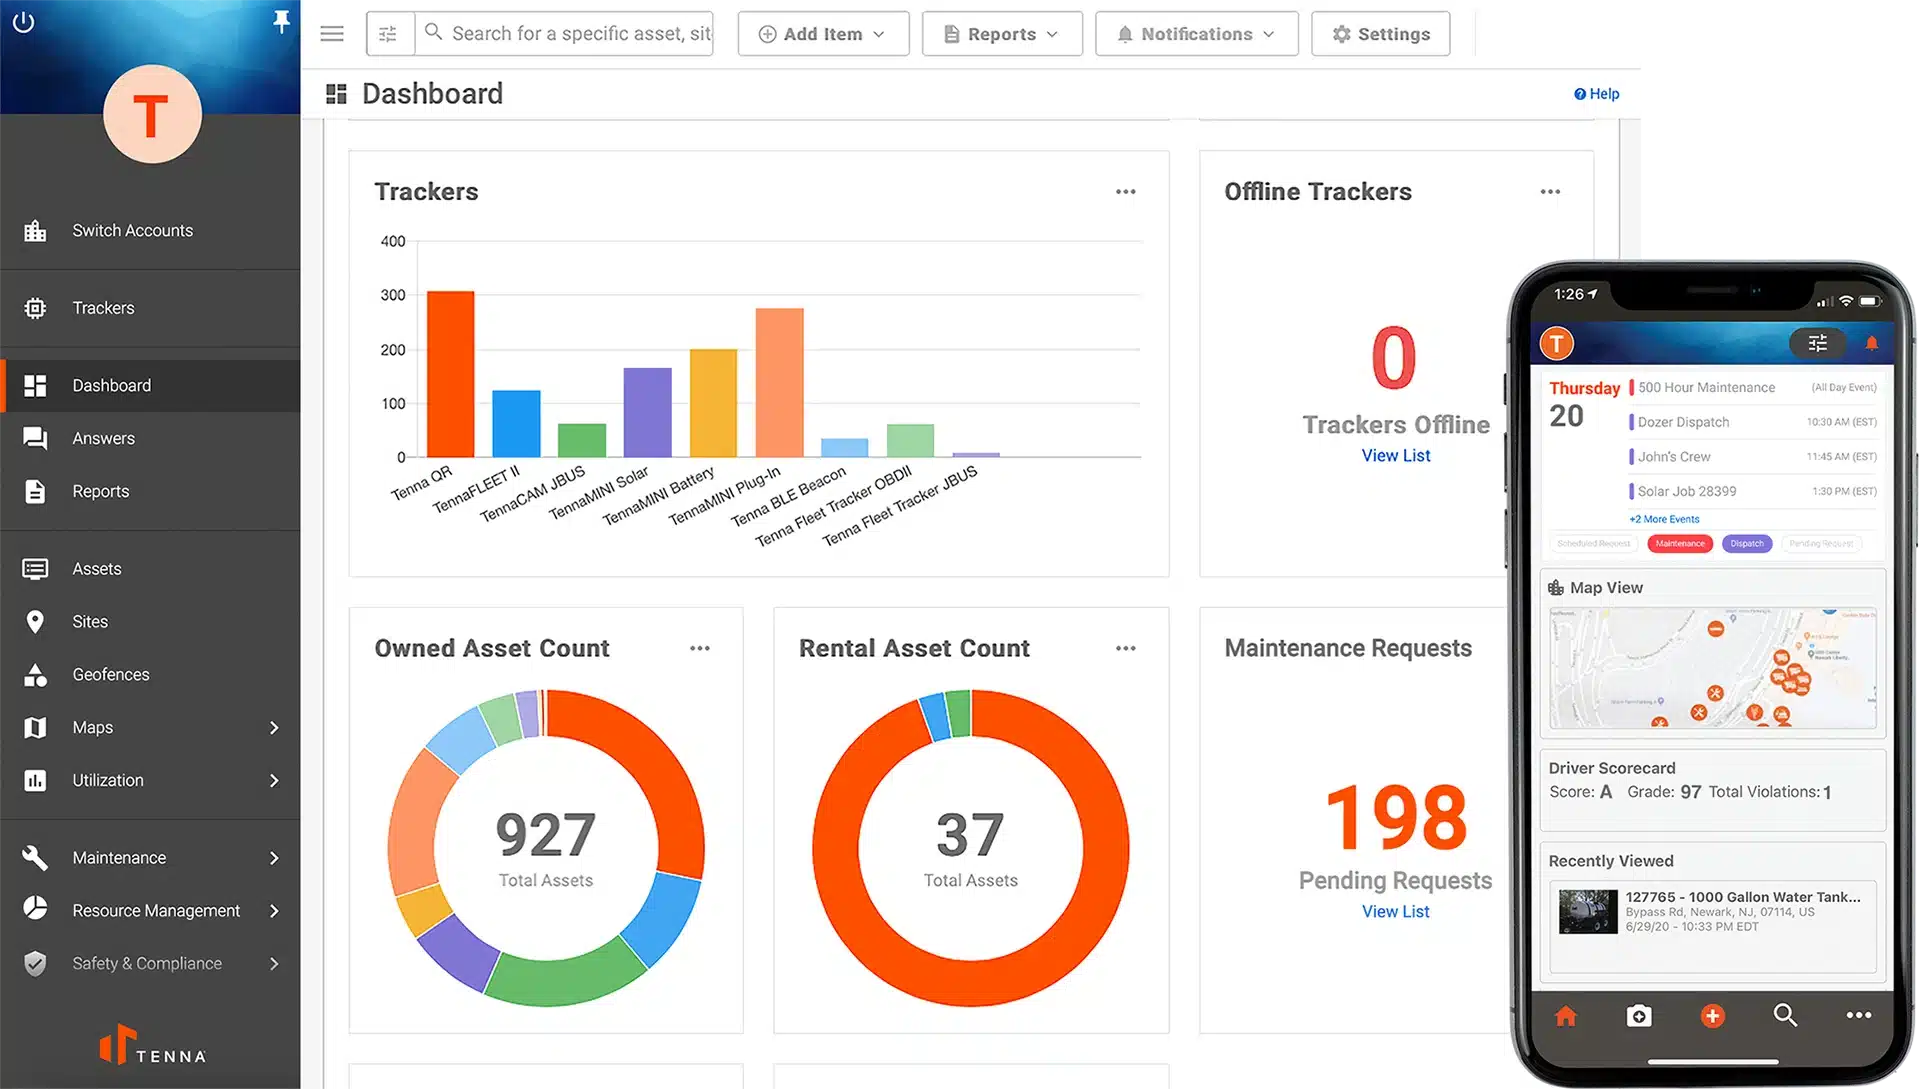Viewport: 1920px width, 1089px height.
Task: Select Answers in the sidebar
Action: (150, 438)
